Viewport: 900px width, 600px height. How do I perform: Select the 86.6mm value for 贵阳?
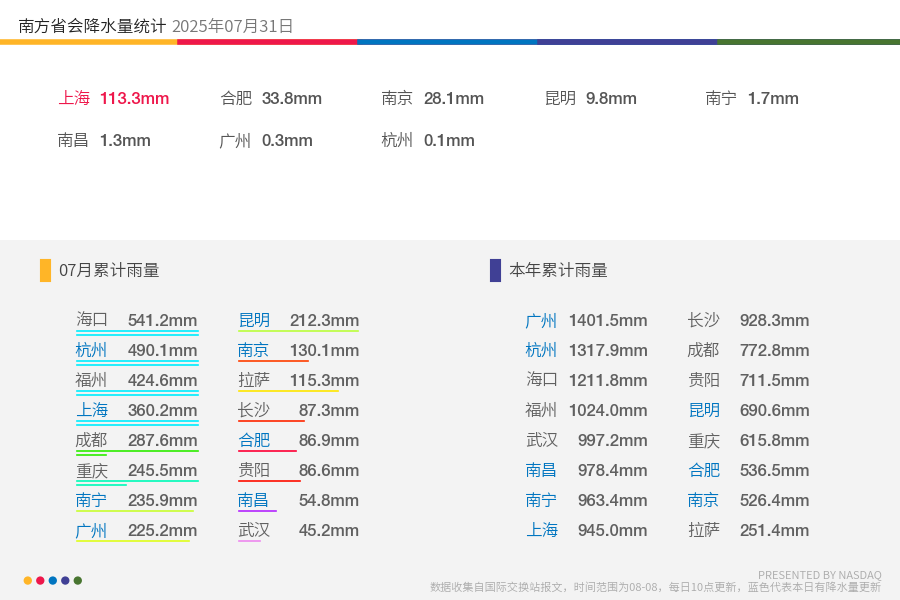tap(329, 470)
